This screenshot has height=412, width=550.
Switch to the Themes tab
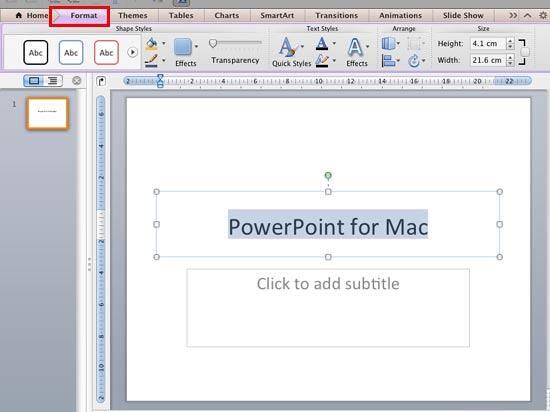pos(133,15)
